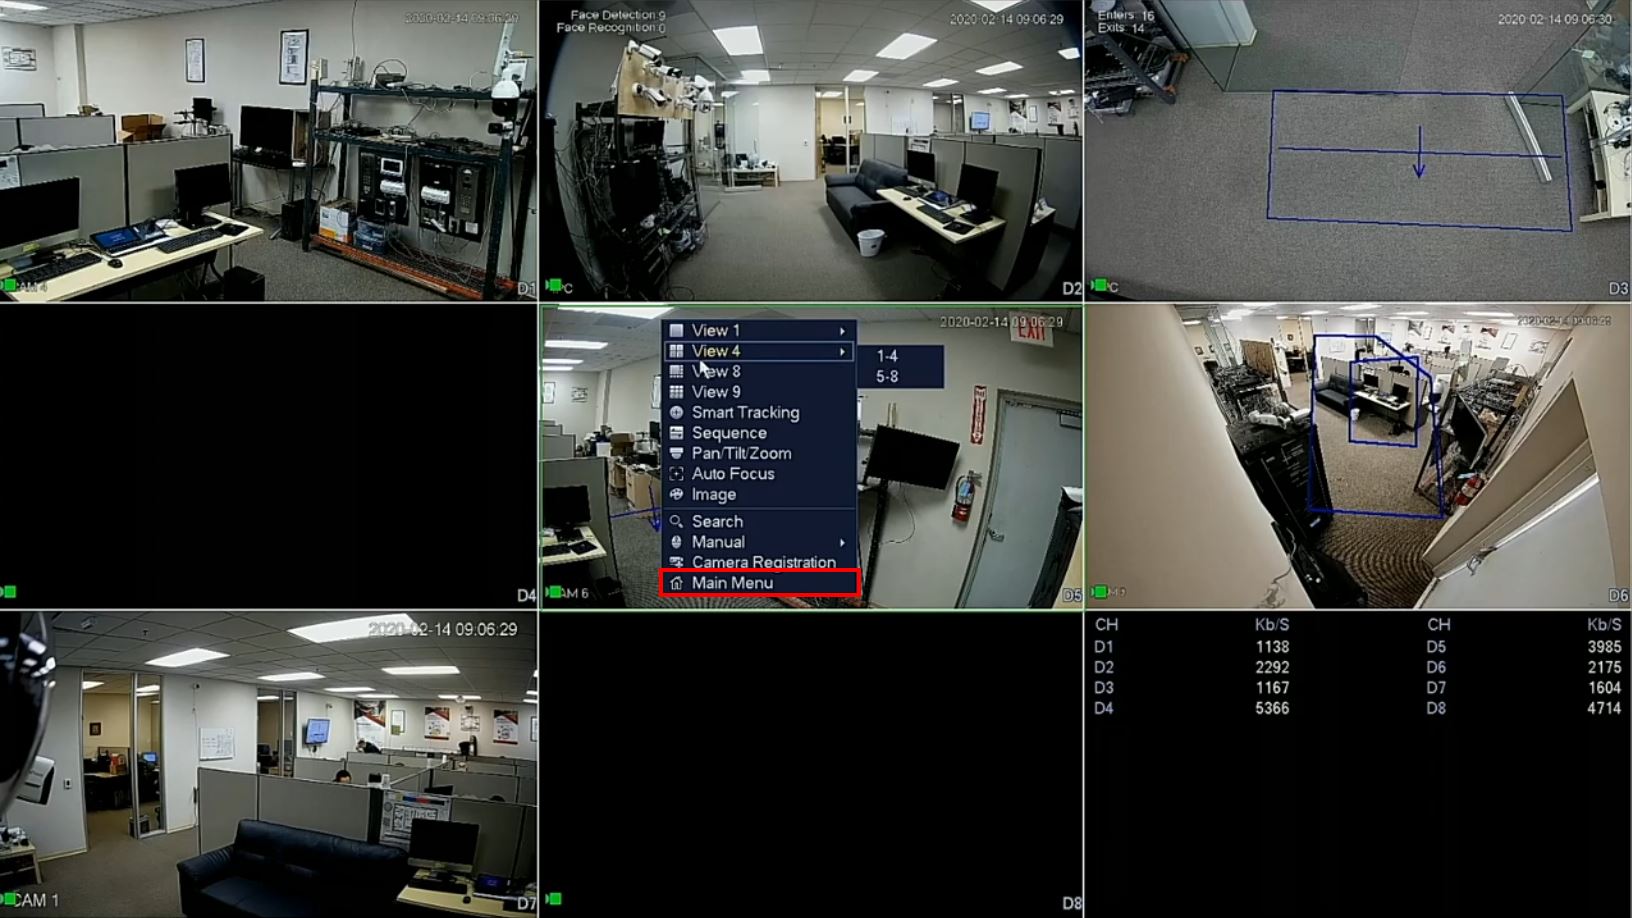Click the green record status icon in channel D6

click(x=1099, y=592)
